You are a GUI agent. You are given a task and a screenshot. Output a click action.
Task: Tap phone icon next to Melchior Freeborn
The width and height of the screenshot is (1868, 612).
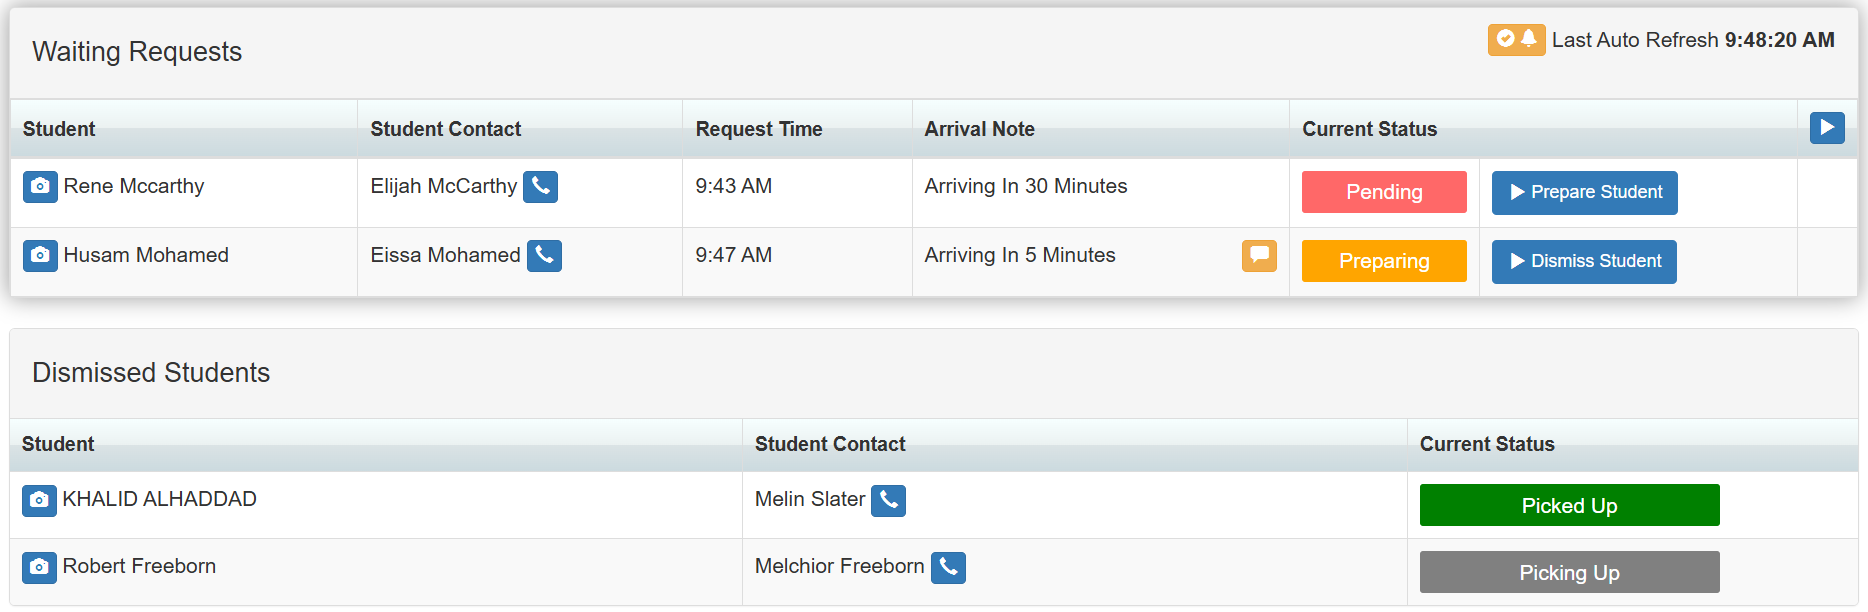(948, 567)
